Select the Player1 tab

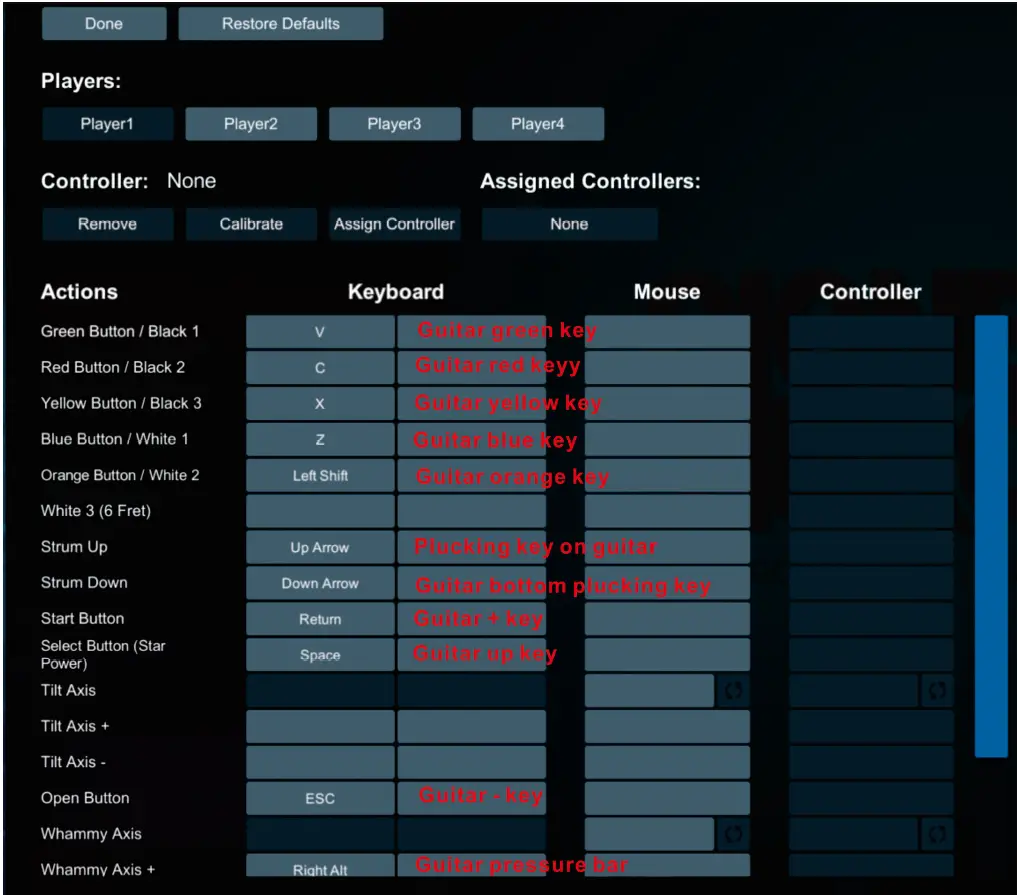pyautogui.click(x=108, y=124)
